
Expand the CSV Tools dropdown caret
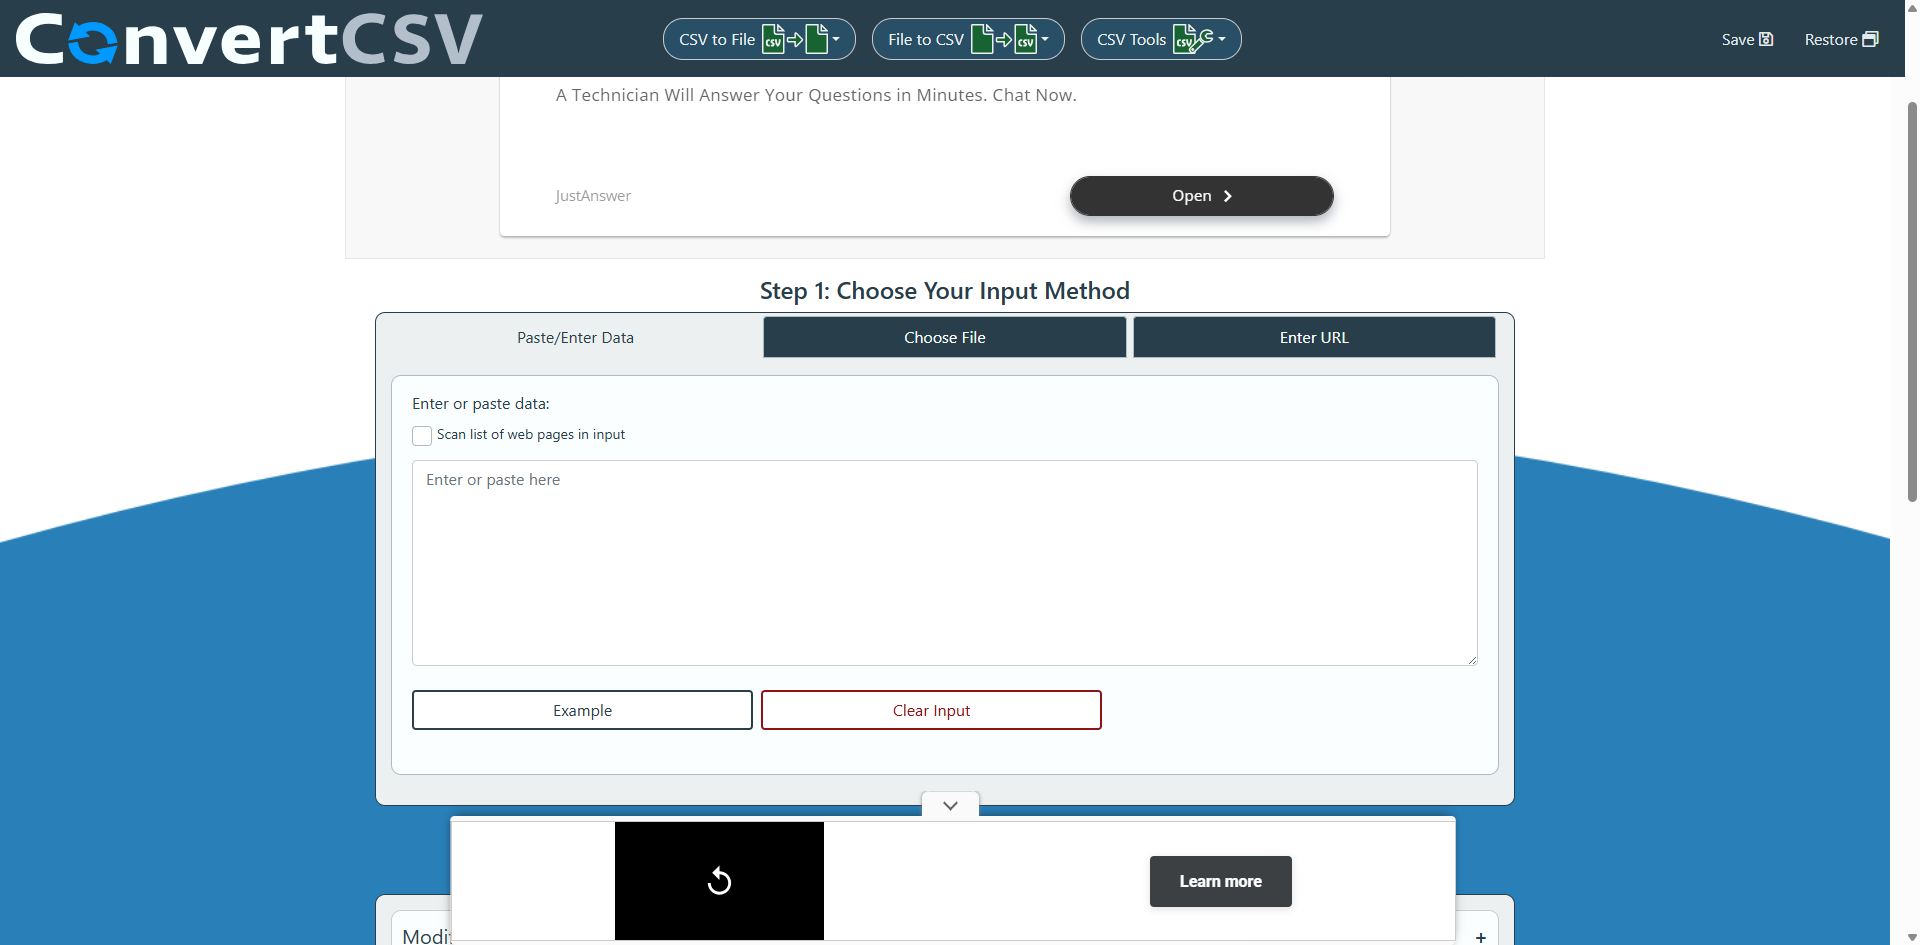pyautogui.click(x=1222, y=39)
